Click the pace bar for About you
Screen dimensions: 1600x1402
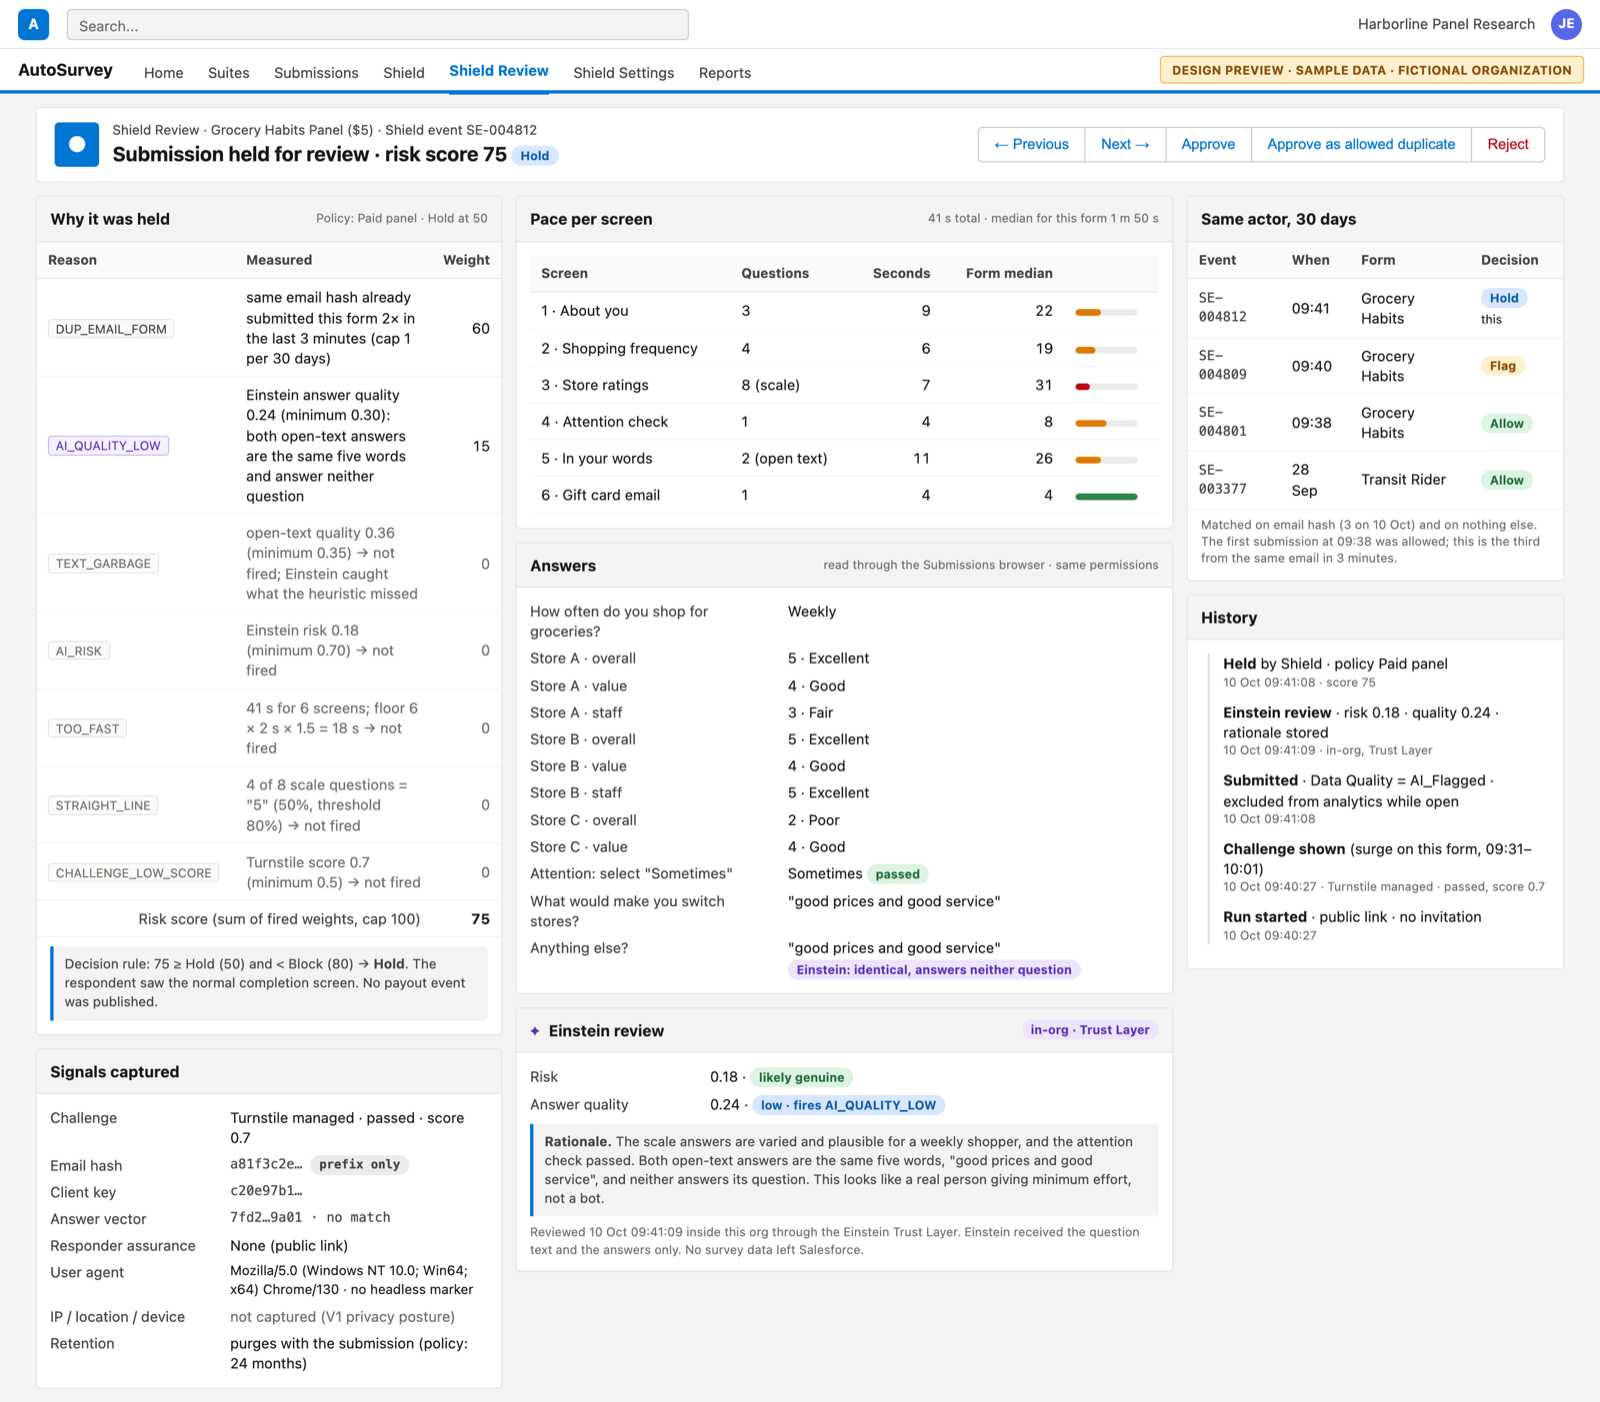click(1106, 312)
